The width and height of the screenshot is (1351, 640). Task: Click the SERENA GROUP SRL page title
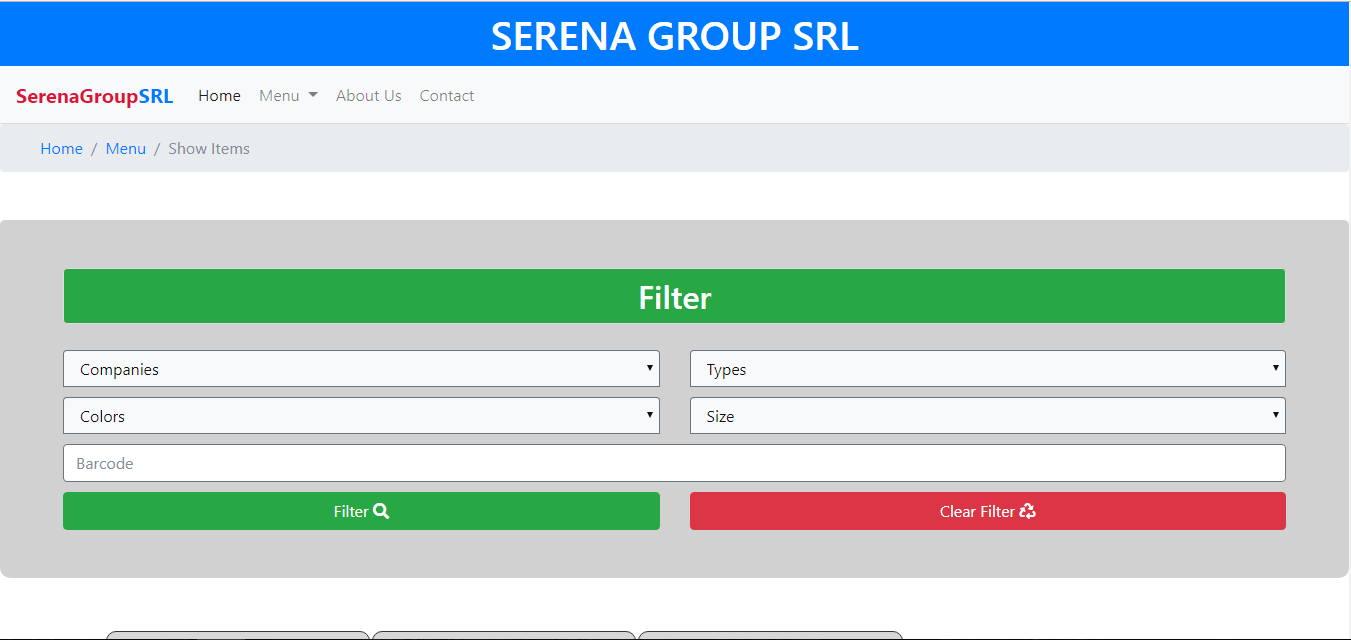click(x=674, y=36)
